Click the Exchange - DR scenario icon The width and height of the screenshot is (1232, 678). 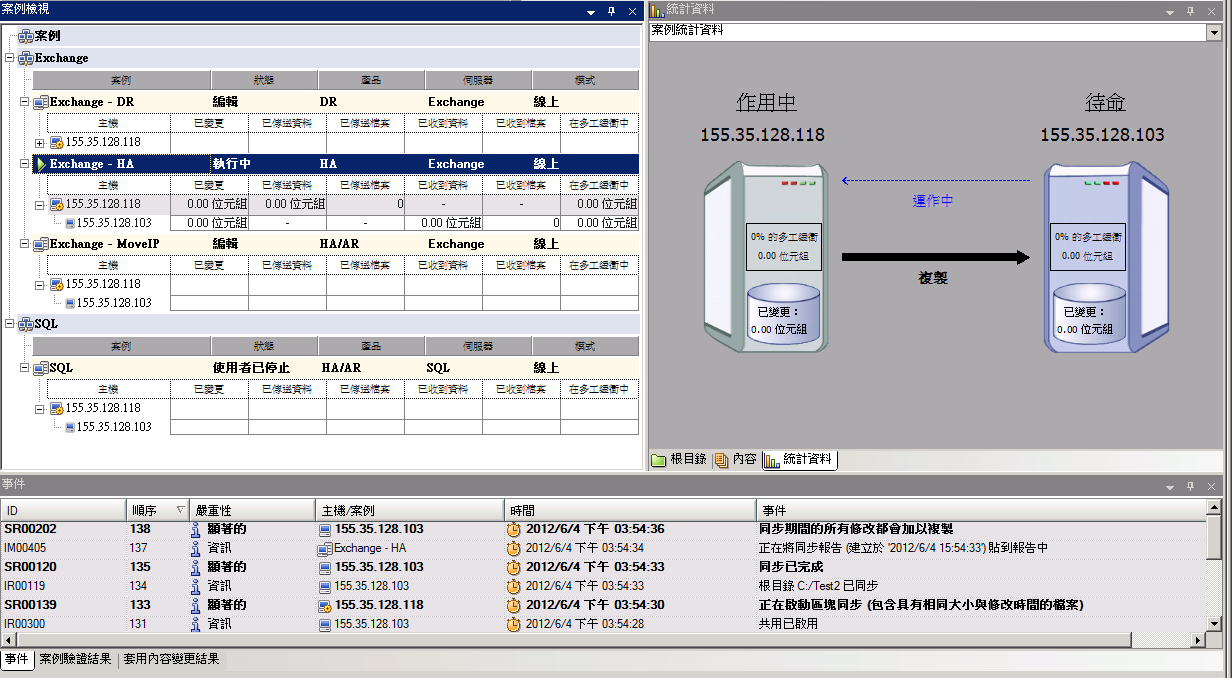tap(41, 102)
